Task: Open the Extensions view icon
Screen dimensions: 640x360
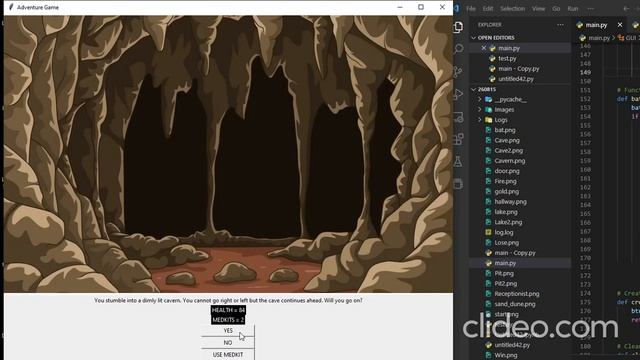Action: tap(458, 139)
